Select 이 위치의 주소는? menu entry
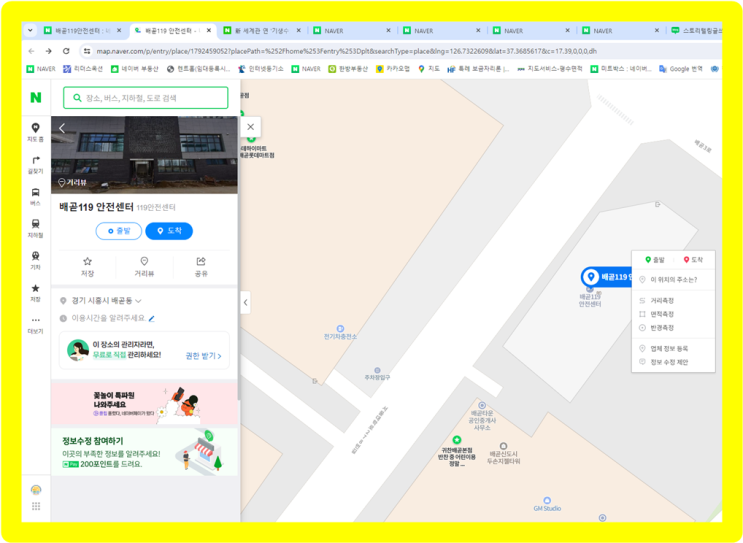The height and width of the screenshot is (543, 743). (x=673, y=280)
